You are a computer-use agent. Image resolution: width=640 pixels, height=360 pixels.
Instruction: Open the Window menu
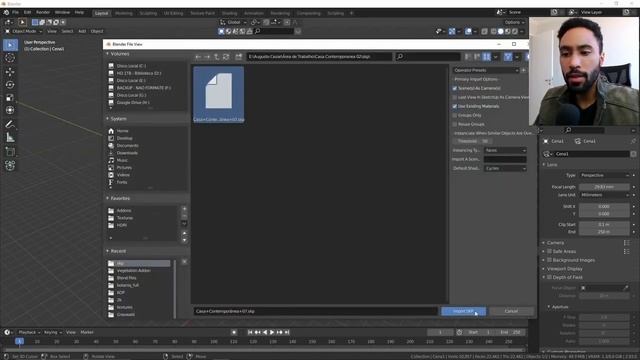pyautogui.click(x=62, y=13)
